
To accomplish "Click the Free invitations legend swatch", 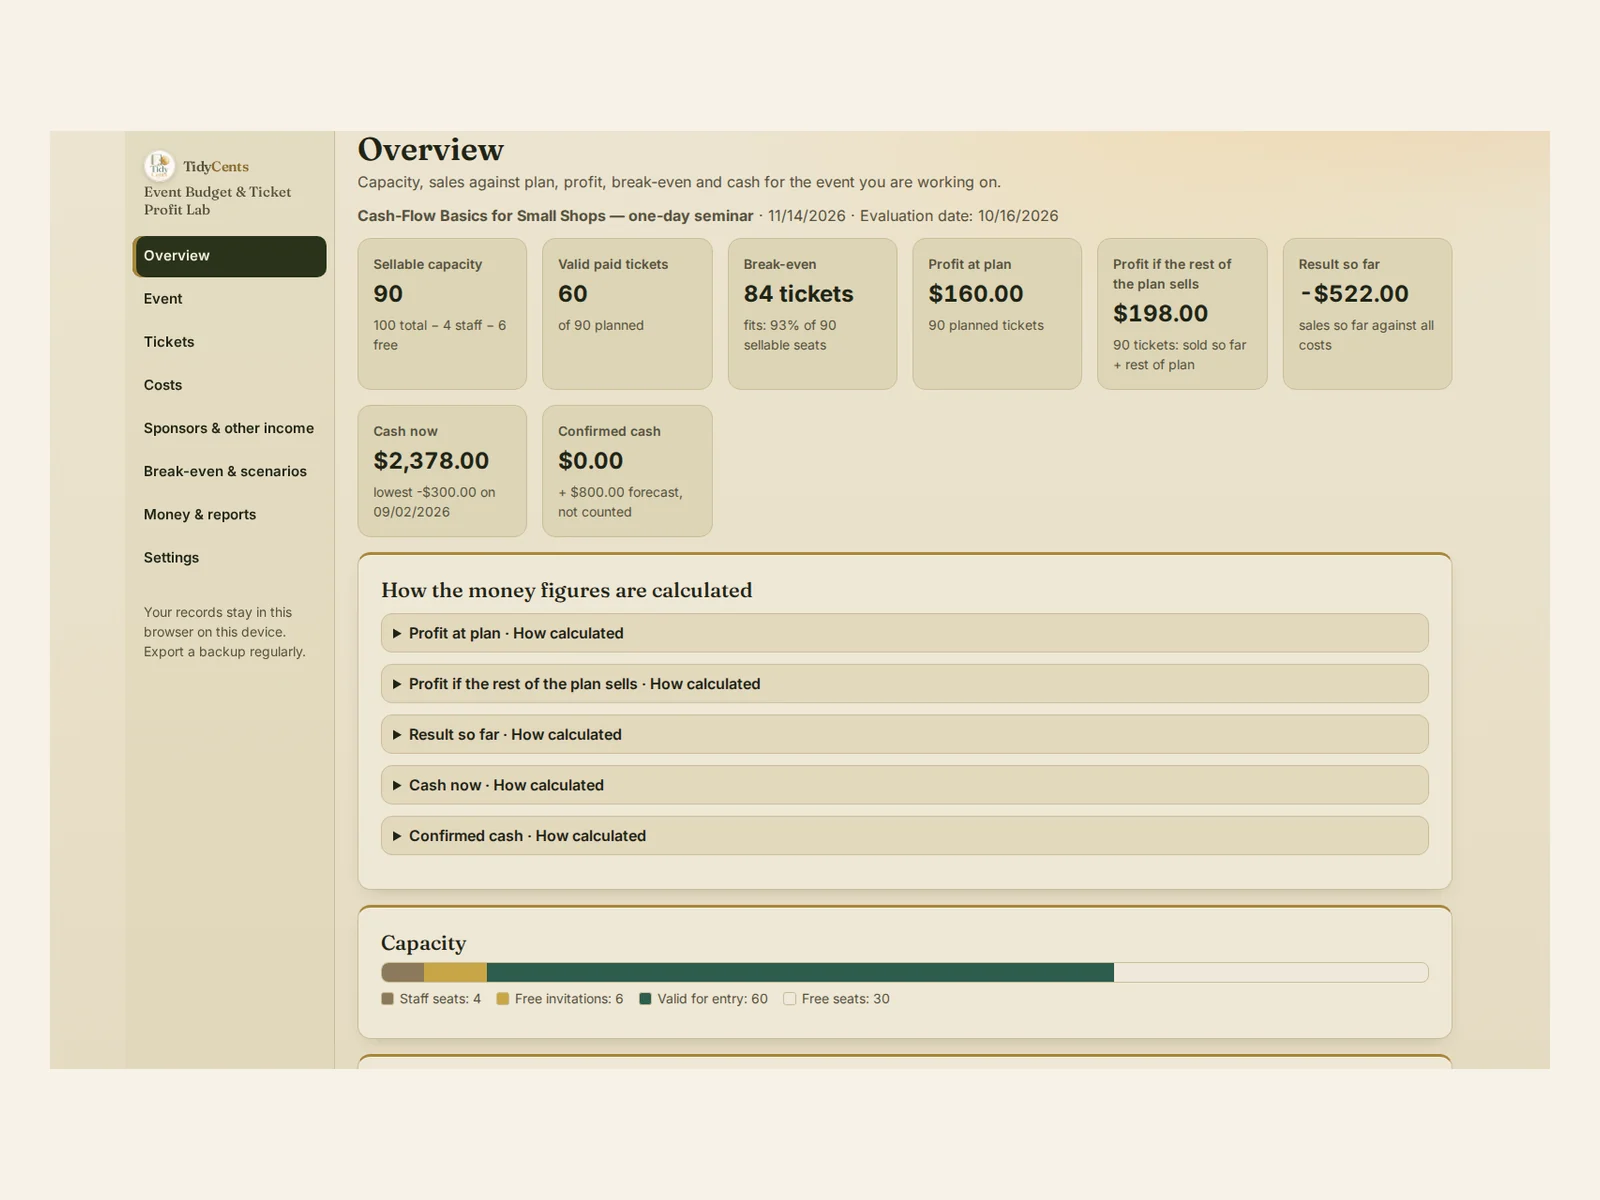I will click(x=503, y=999).
